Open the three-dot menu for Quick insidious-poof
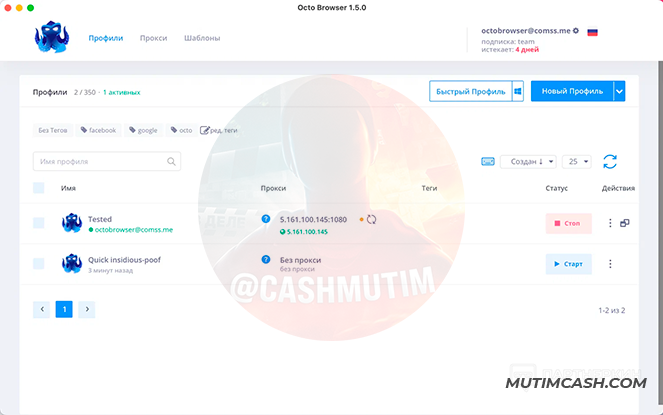 [x=610, y=264]
